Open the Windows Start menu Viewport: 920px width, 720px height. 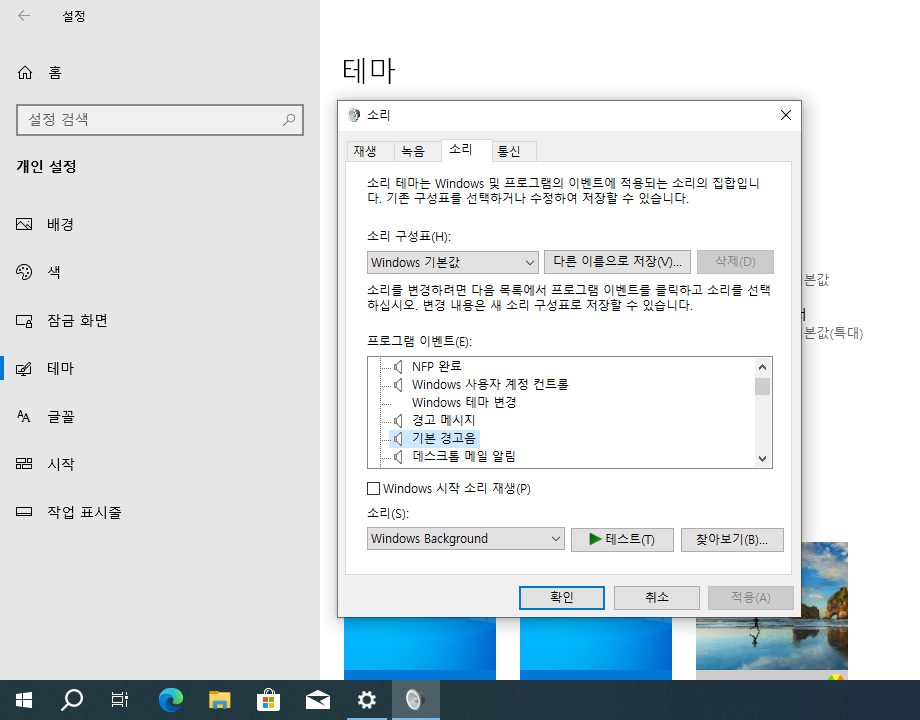point(24,699)
